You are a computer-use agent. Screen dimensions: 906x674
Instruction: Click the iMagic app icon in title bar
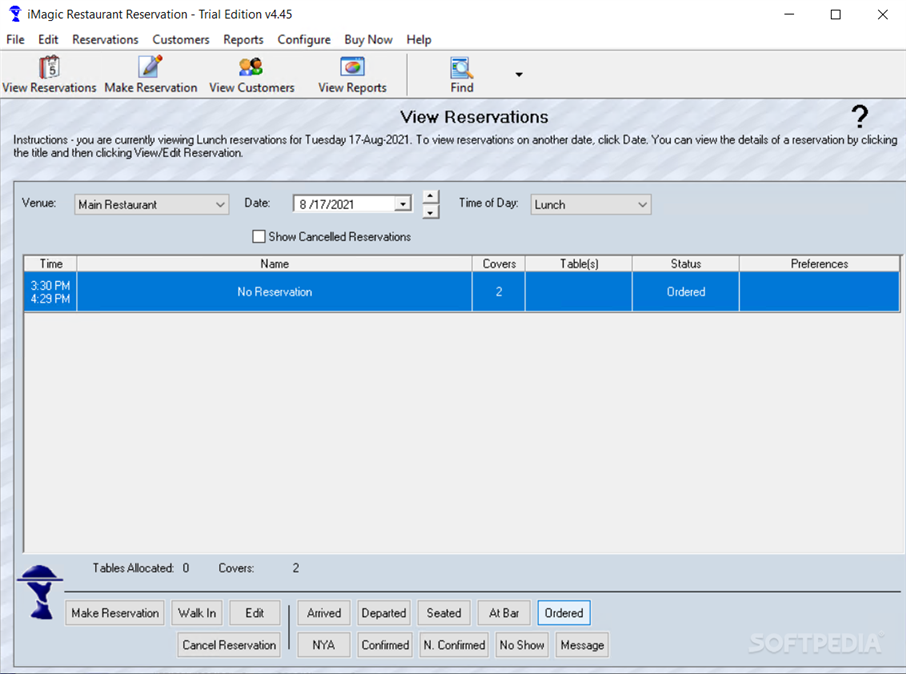(15, 14)
